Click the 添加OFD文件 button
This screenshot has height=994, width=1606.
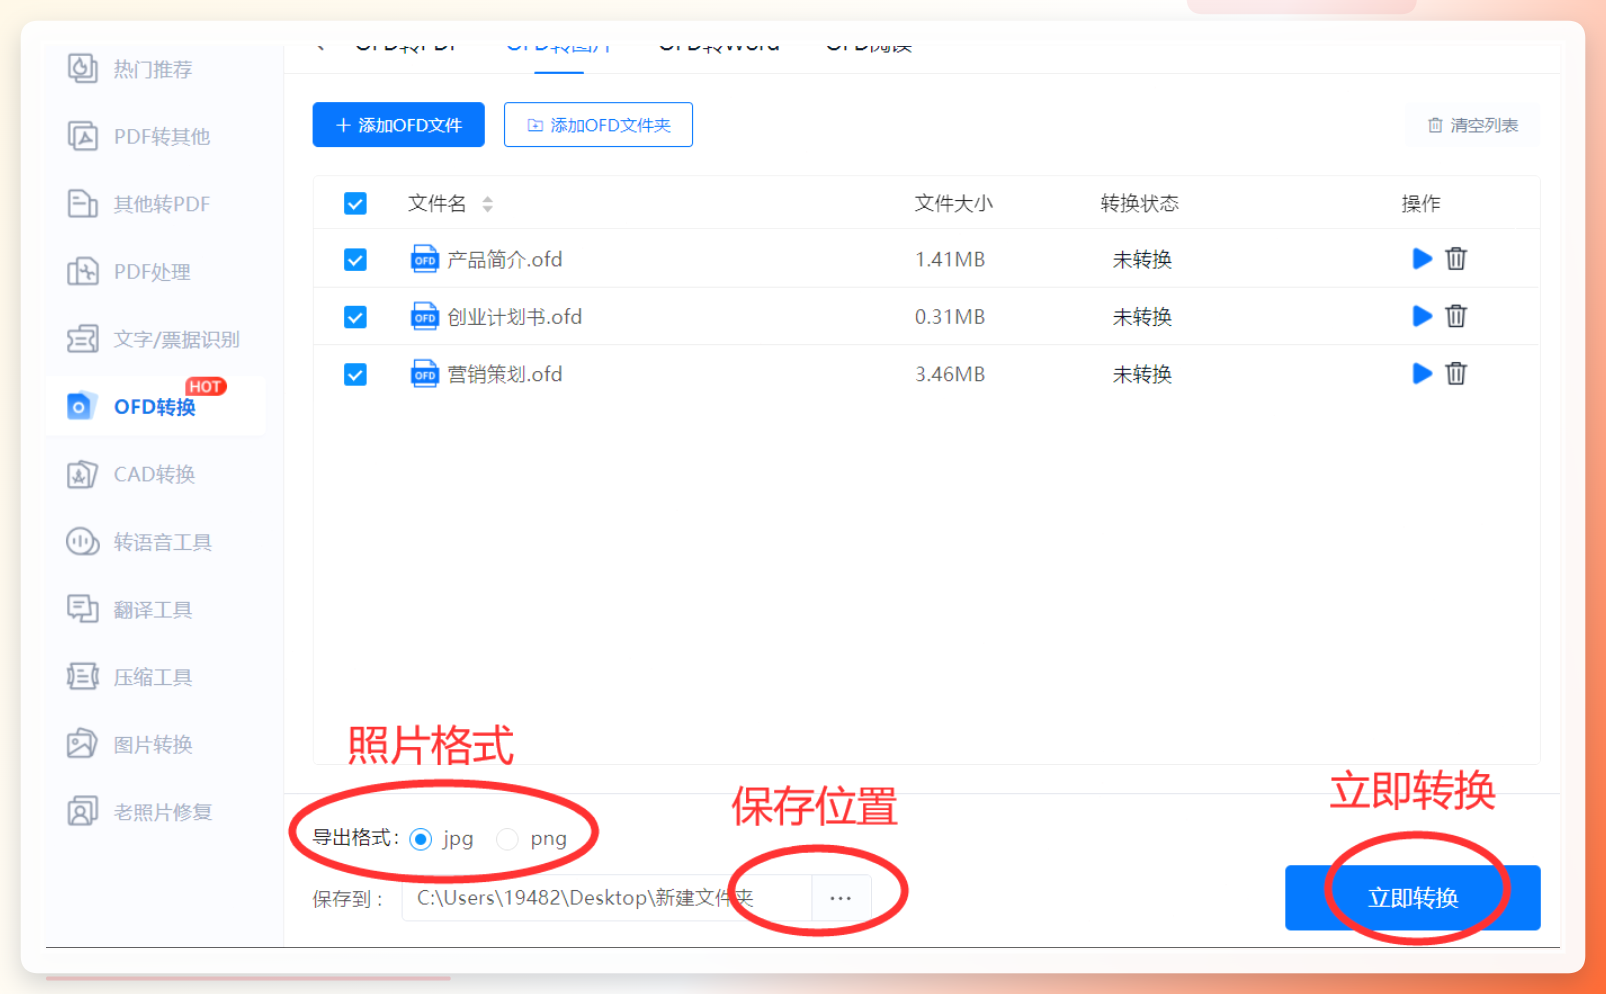tap(399, 125)
